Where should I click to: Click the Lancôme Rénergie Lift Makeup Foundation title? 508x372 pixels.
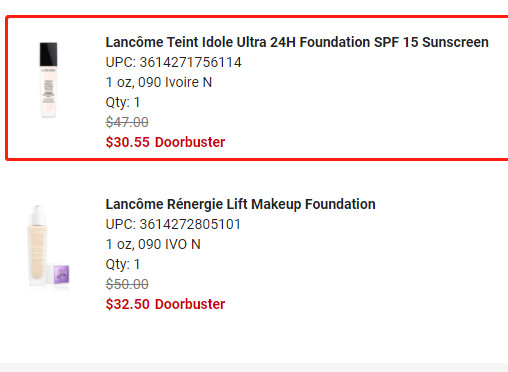point(240,204)
